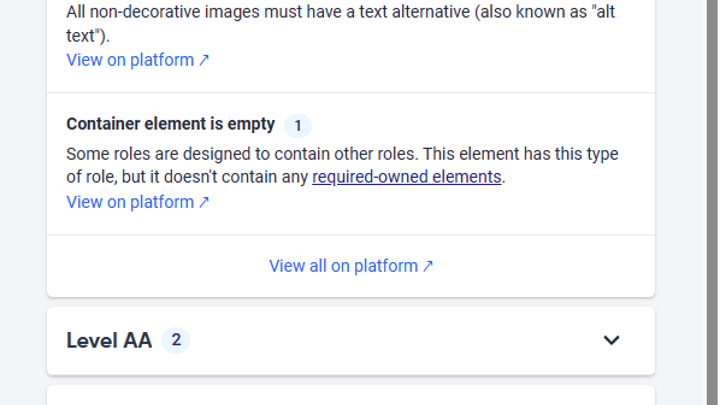Click the empty space in the Level AA header

[400, 340]
